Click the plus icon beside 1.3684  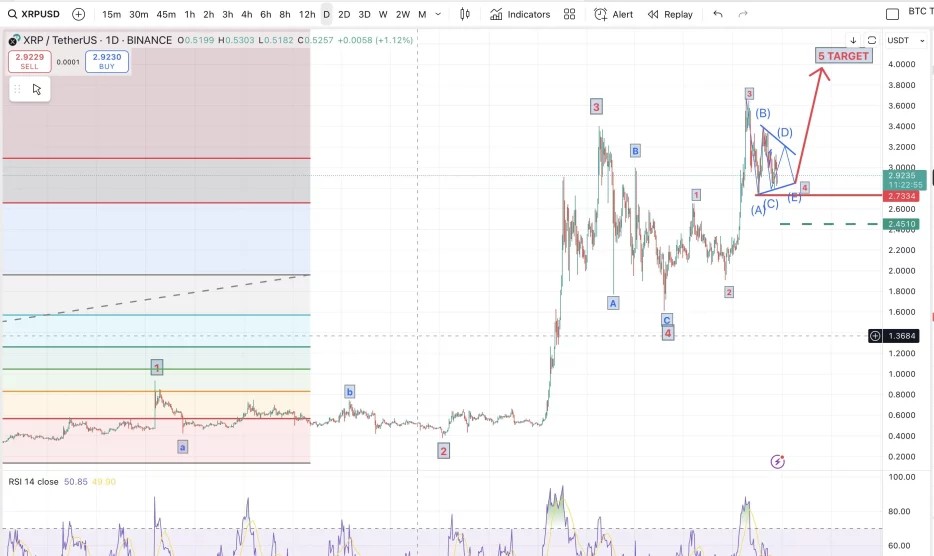coord(875,336)
